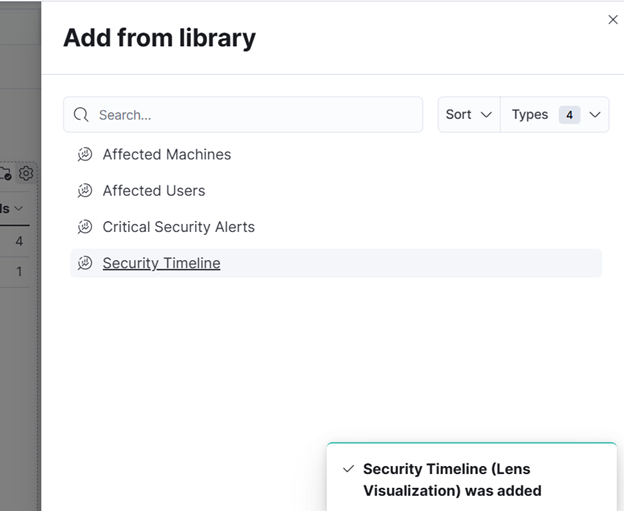624x511 pixels.
Task: Open the Sort dropdown
Action: [x=469, y=115]
